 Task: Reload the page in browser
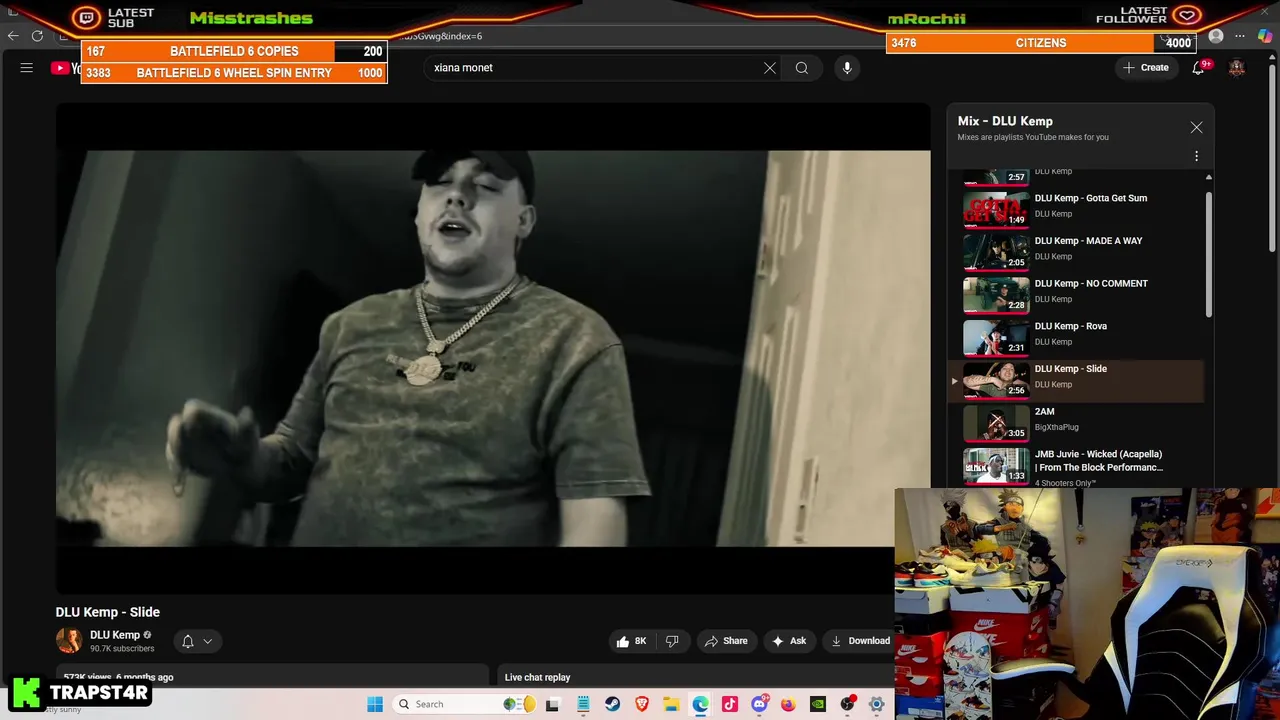pyautogui.click(x=37, y=36)
